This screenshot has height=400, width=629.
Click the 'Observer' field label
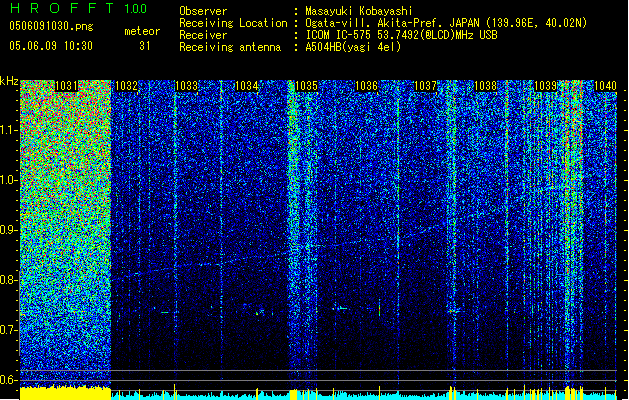click(x=203, y=11)
